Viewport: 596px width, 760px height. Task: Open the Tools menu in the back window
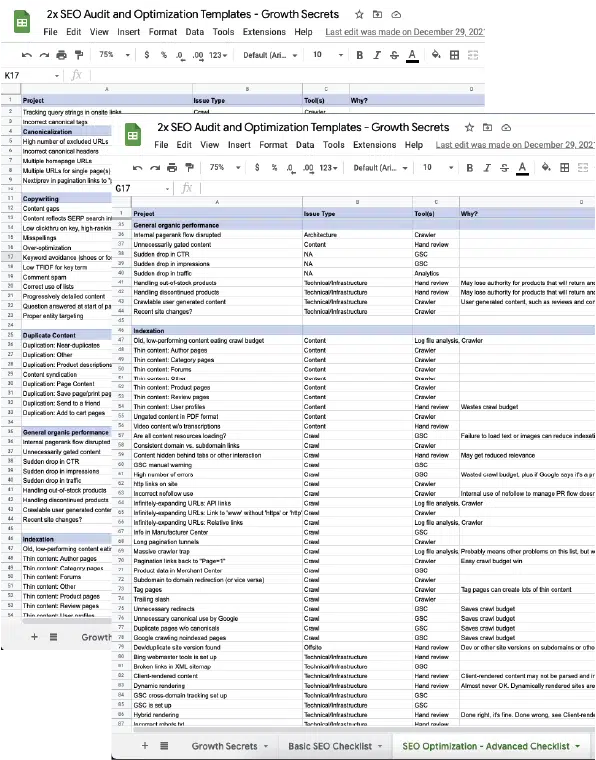(x=223, y=32)
